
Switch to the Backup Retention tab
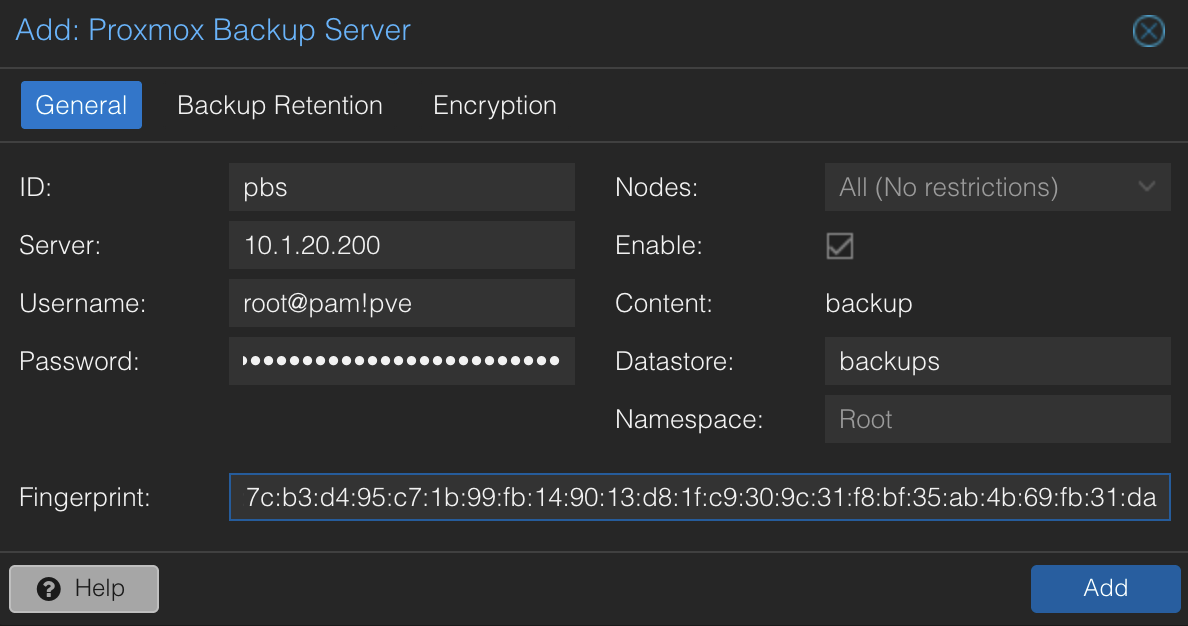(280, 105)
